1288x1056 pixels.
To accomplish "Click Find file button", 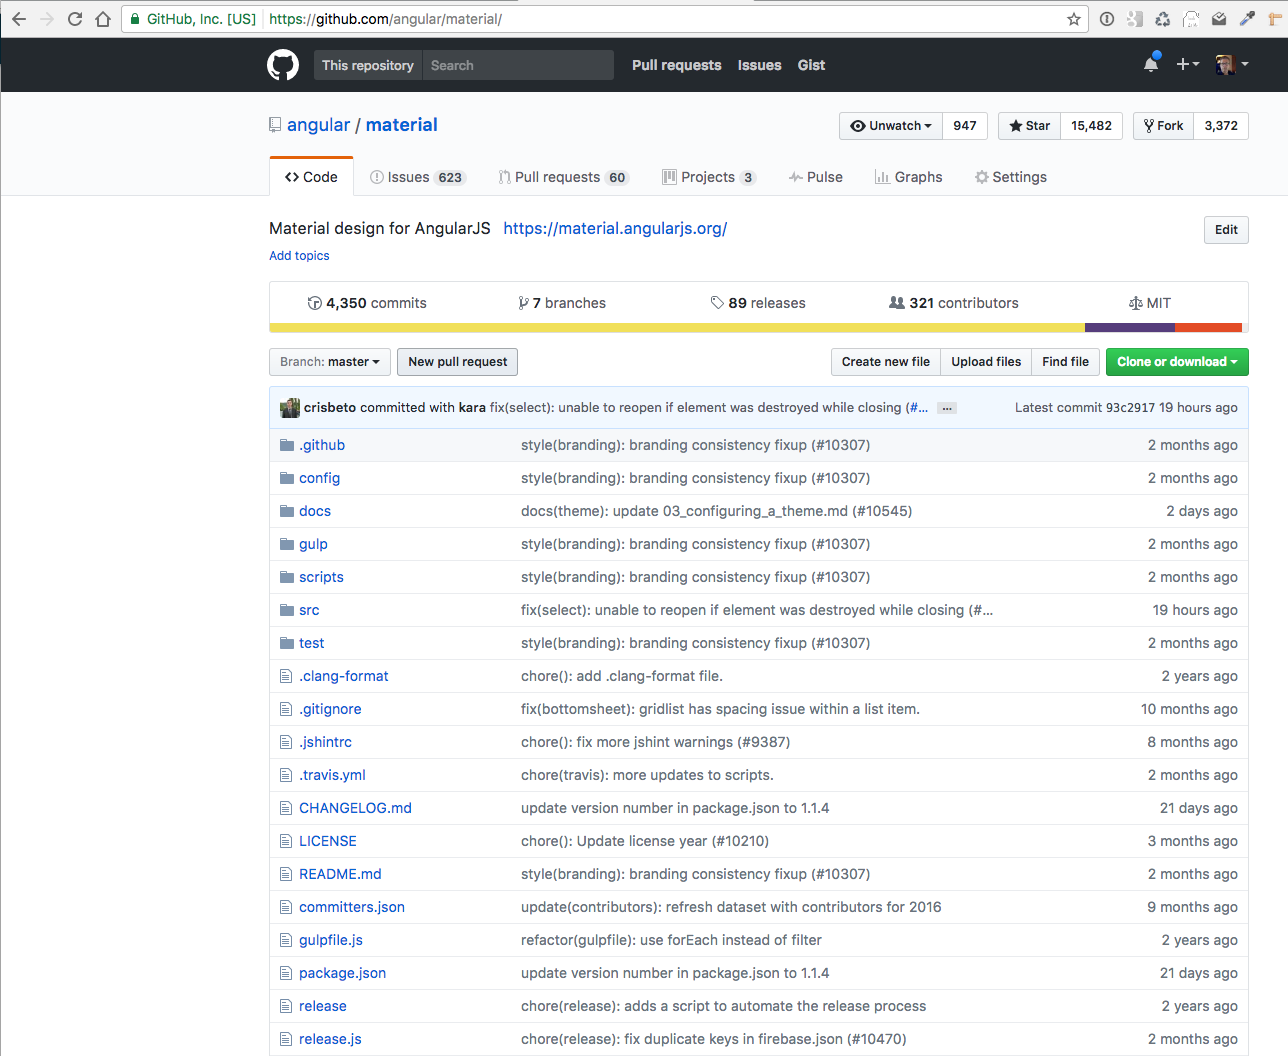I will [1065, 362].
